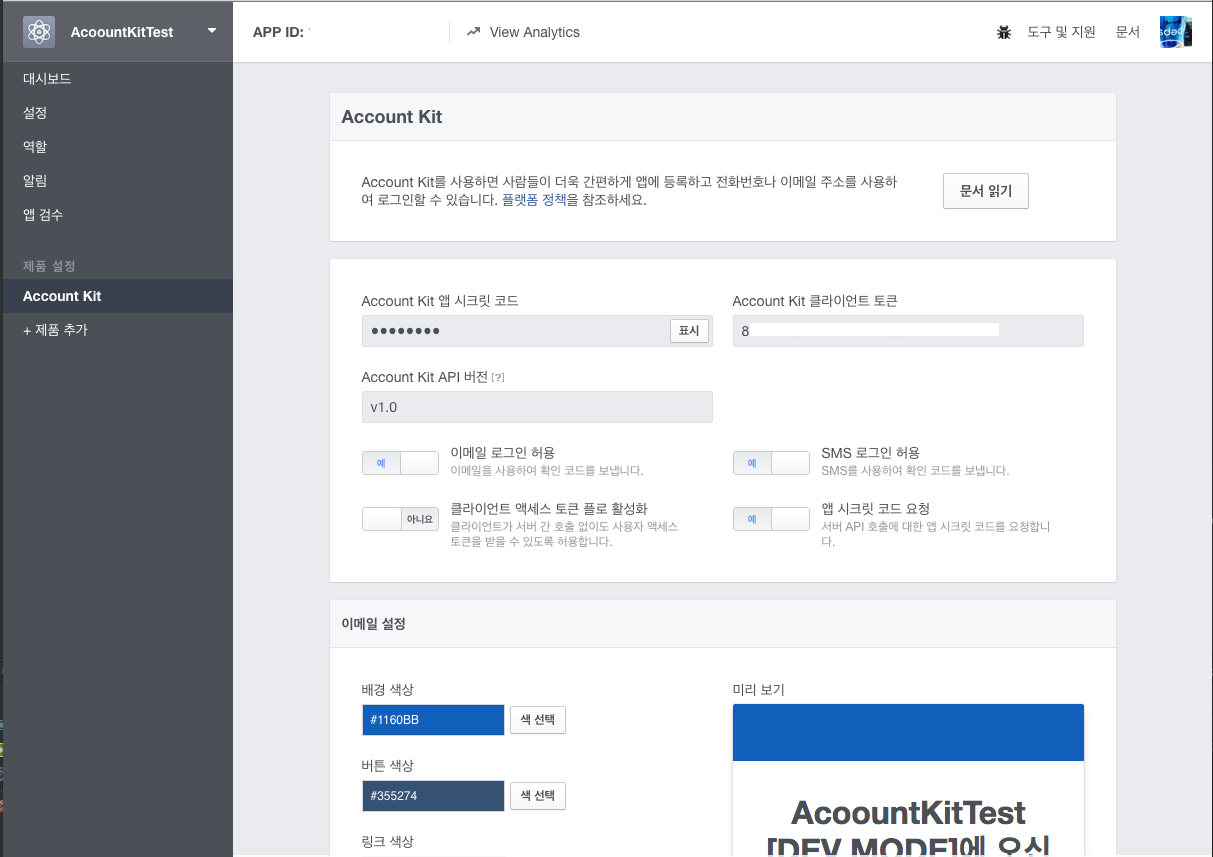1213x857 pixels.
Task: Click the View Analytics trend icon
Action: coord(473,32)
